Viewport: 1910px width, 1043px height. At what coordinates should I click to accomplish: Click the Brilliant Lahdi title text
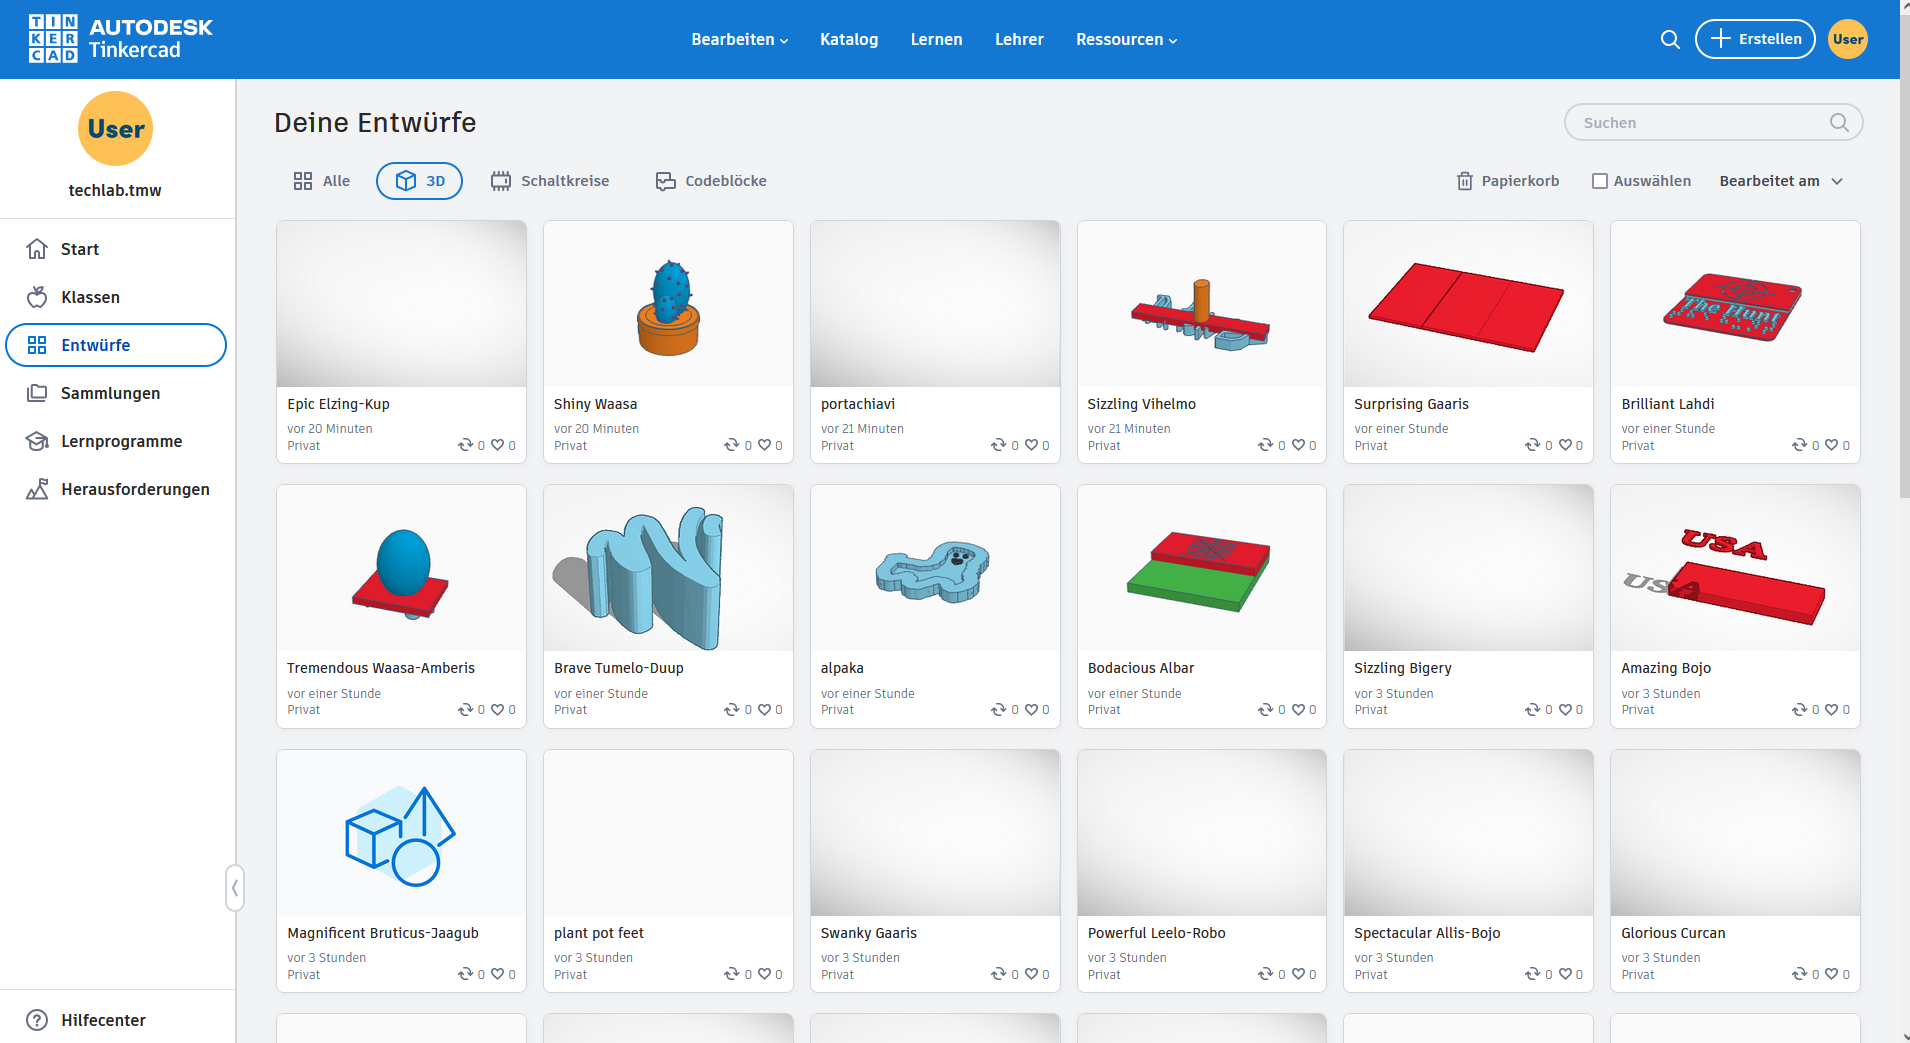point(1667,404)
